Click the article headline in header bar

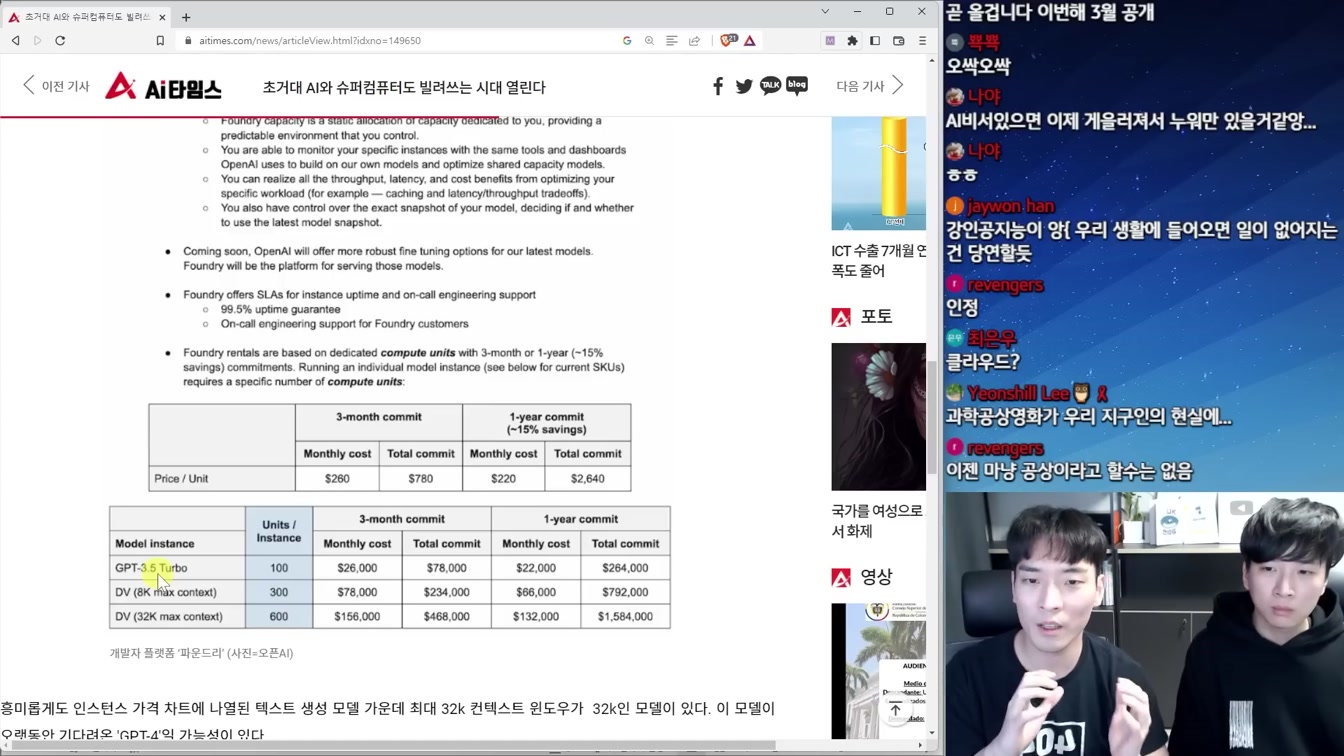pos(404,87)
